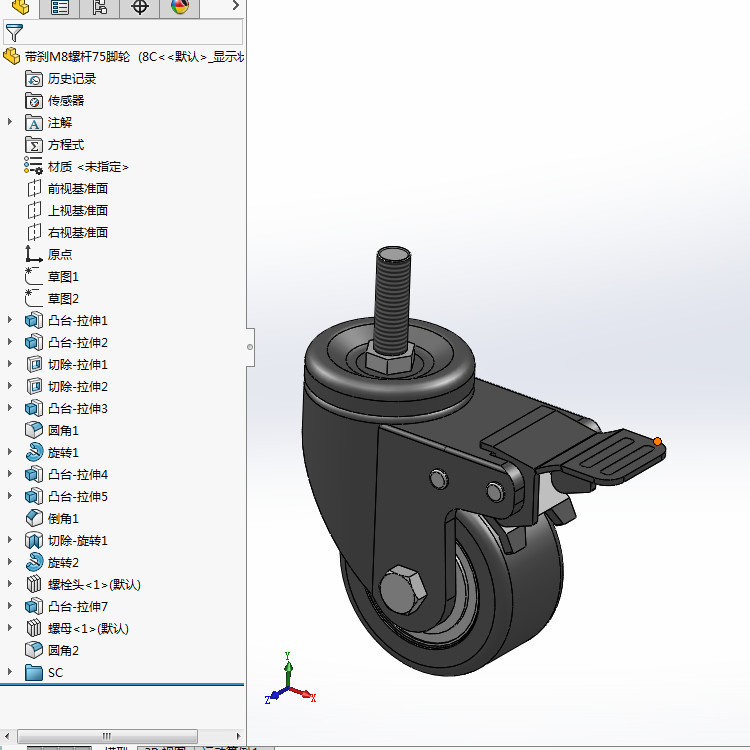Select the 螺母<1>(默认) library feature icon
Image resolution: width=750 pixels, height=750 pixels.
[34, 628]
